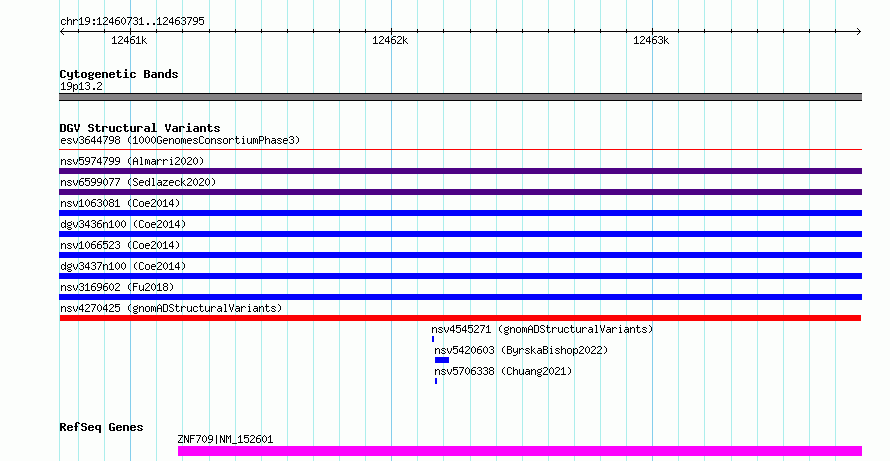Click the dgv3437n100 Coe2014 blue bar

click(x=460, y=276)
